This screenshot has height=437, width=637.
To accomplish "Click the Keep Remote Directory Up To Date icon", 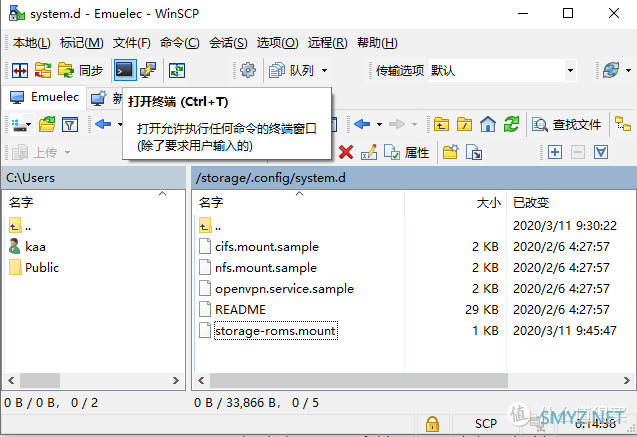I will click(177, 71).
